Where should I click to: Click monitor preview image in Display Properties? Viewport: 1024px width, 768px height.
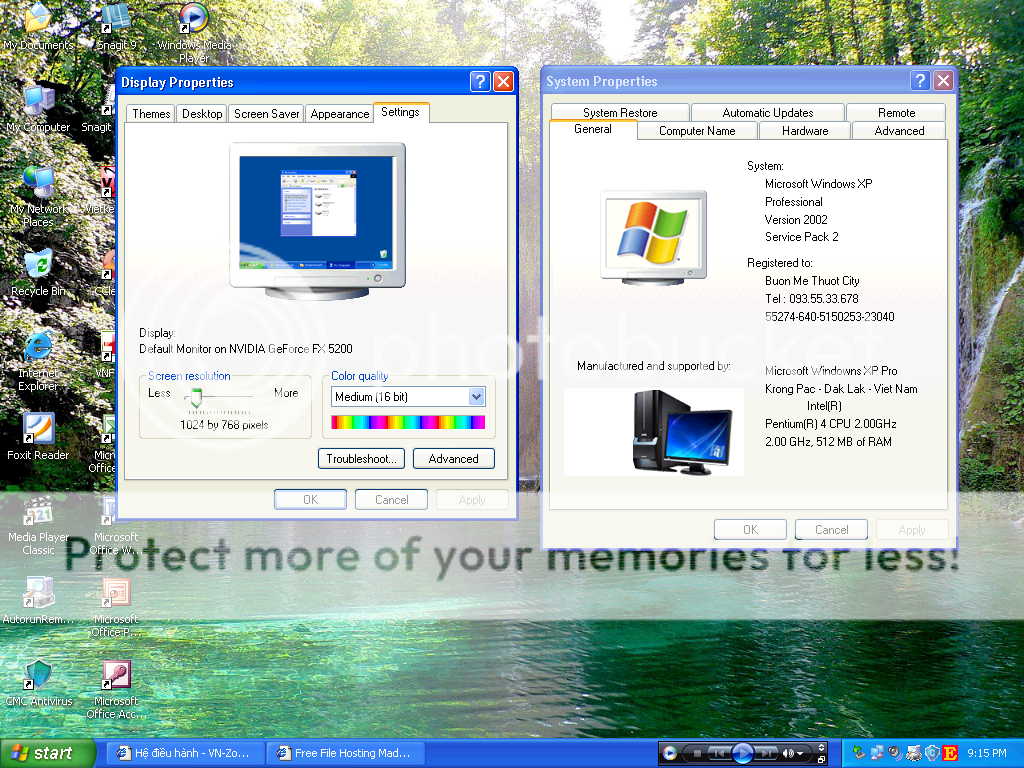click(x=318, y=221)
